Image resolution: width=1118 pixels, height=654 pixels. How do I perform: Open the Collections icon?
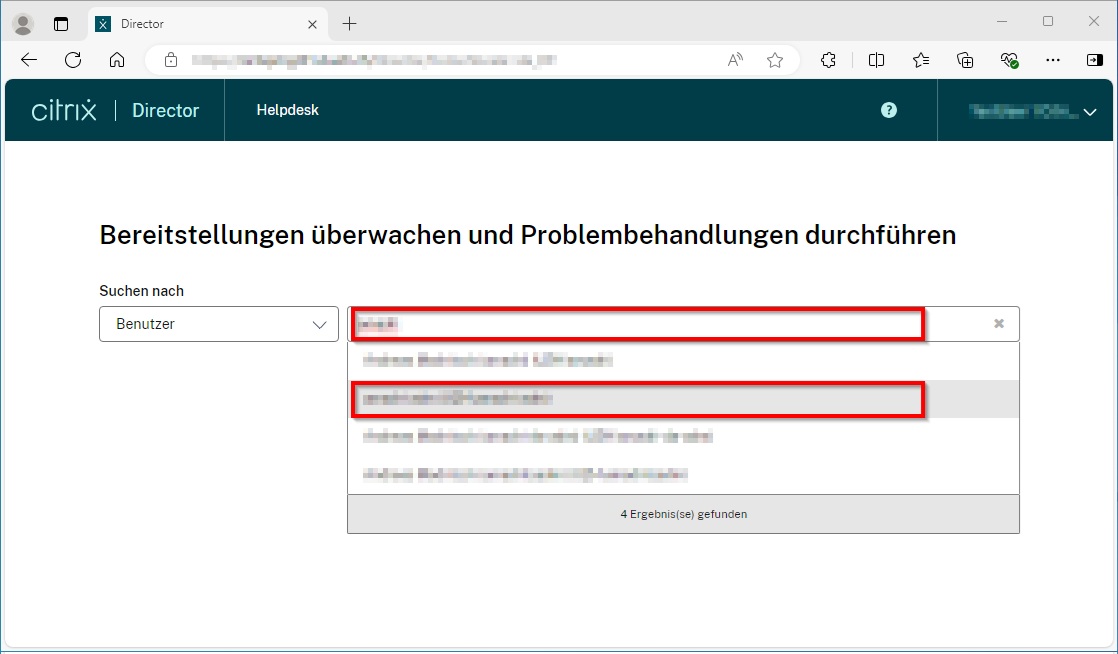[x=964, y=60]
